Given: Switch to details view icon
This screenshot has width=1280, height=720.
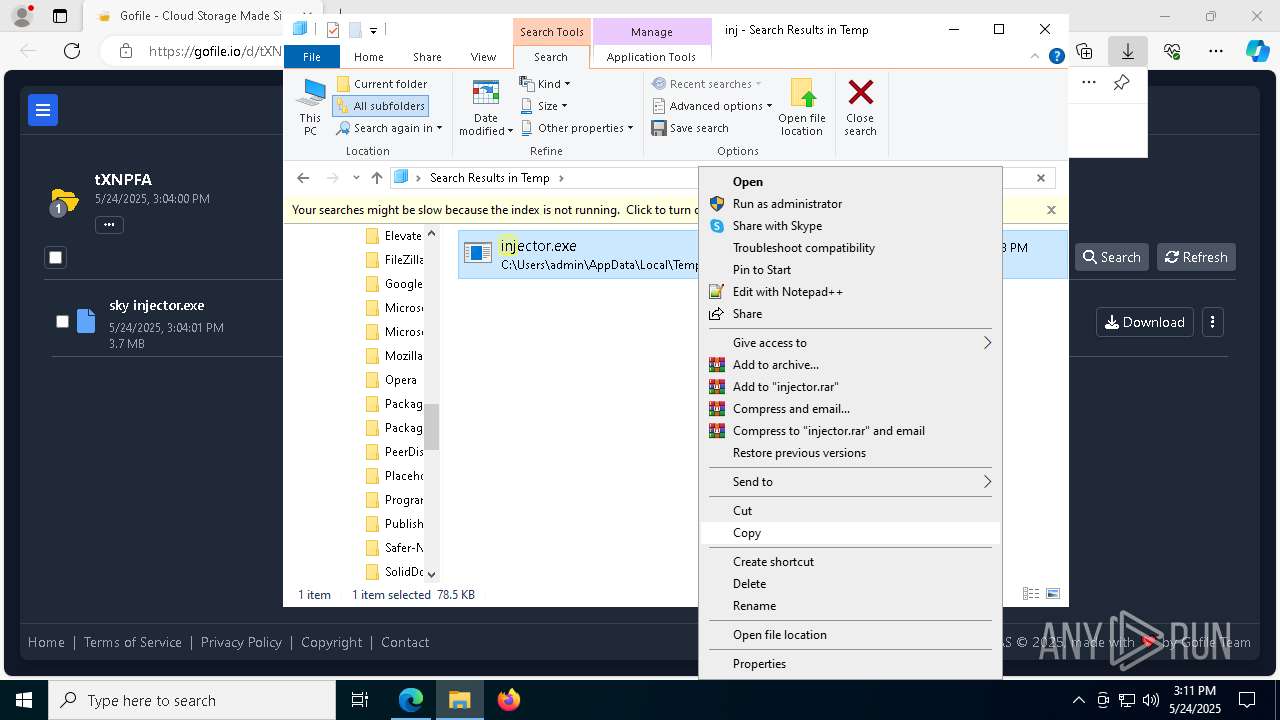Looking at the screenshot, I should click(1031, 594).
